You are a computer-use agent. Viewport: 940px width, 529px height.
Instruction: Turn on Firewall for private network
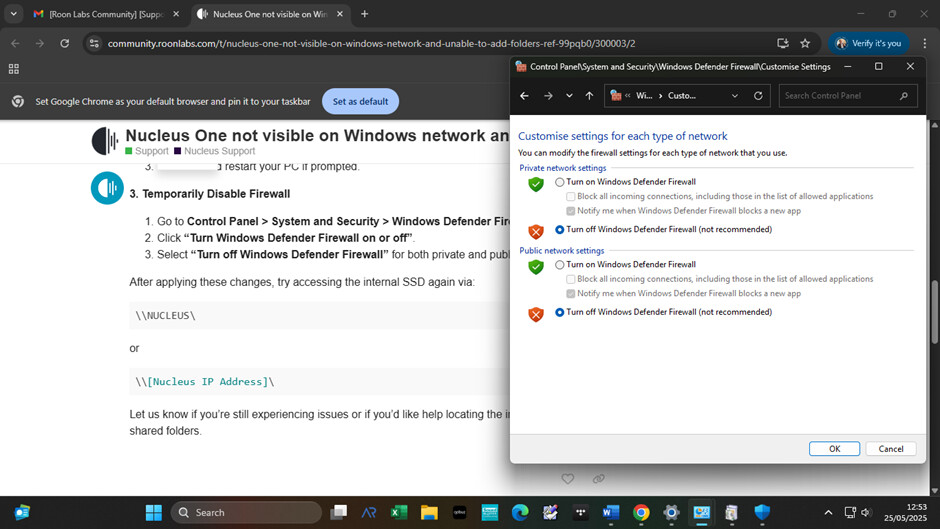pos(559,182)
